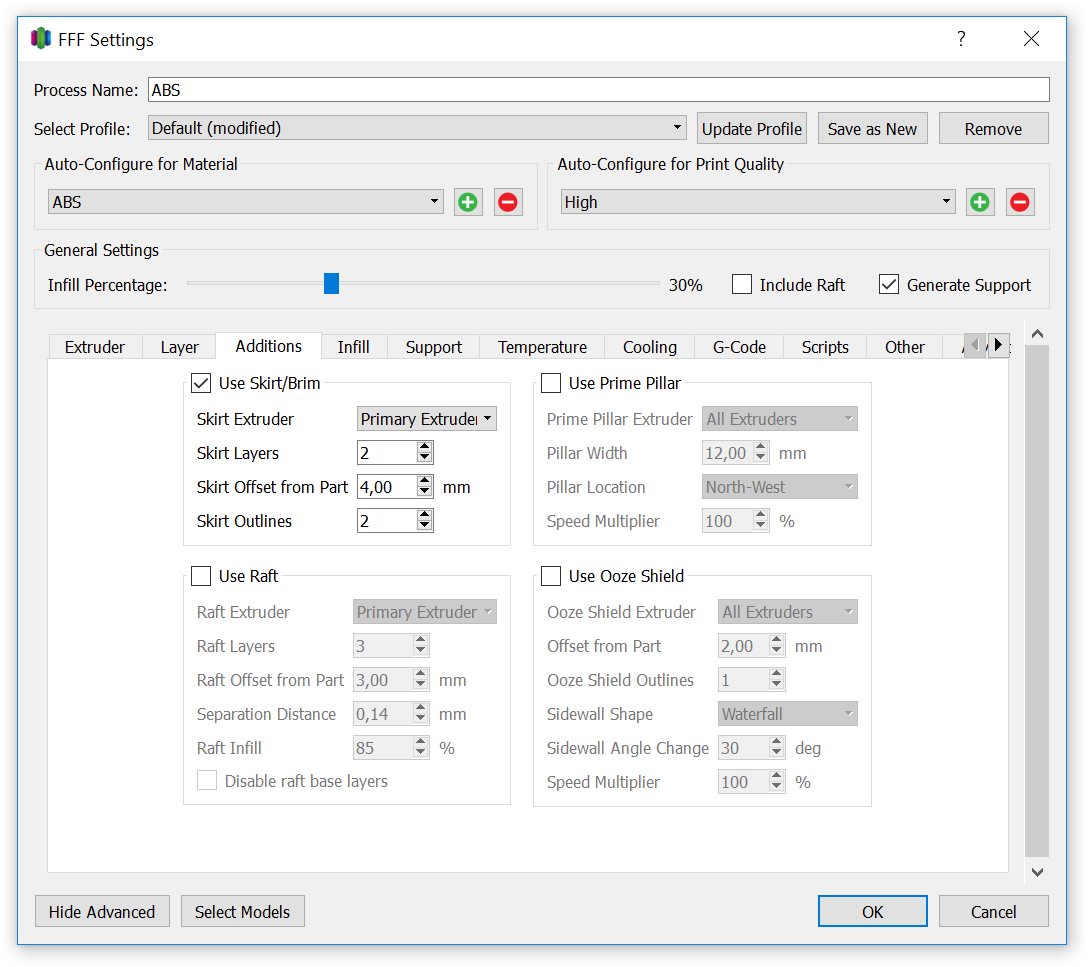Enable the Use Ooze Shield checkbox

point(551,576)
